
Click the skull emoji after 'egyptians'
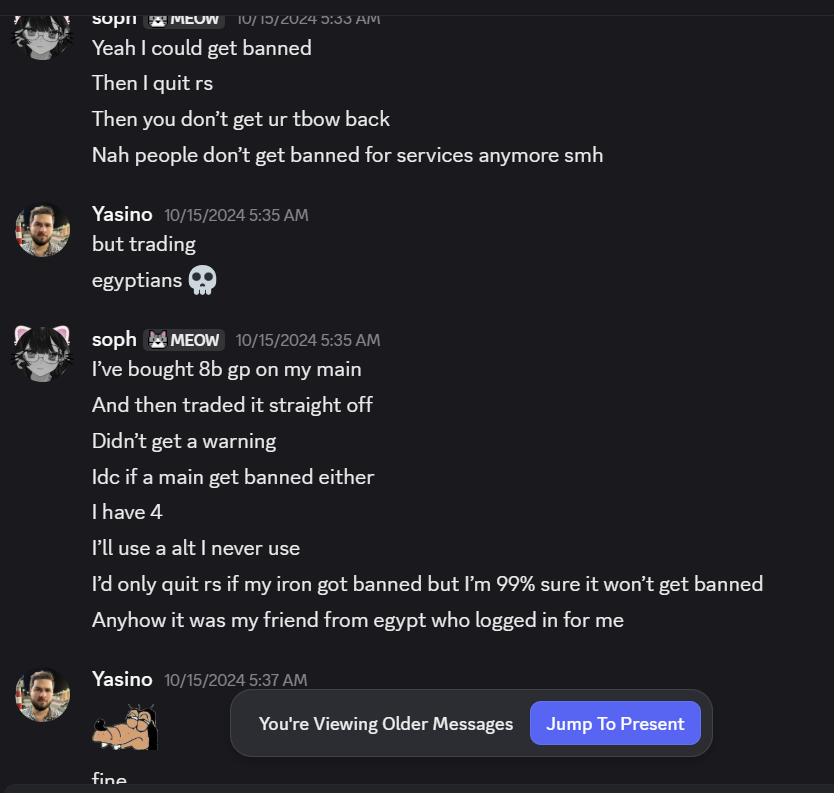(x=202, y=280)
